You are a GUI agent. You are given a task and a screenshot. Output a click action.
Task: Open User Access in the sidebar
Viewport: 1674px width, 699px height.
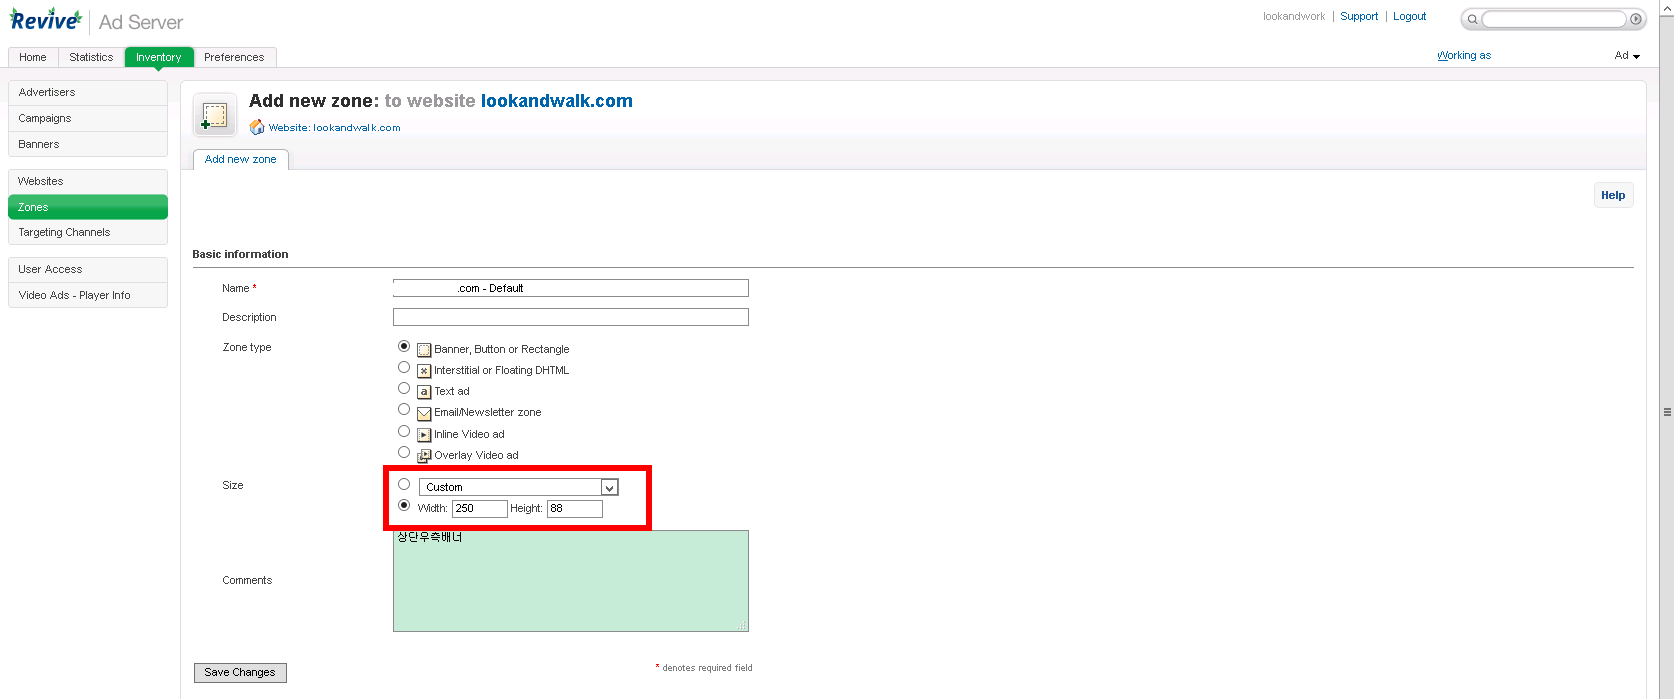pos(88,269)
